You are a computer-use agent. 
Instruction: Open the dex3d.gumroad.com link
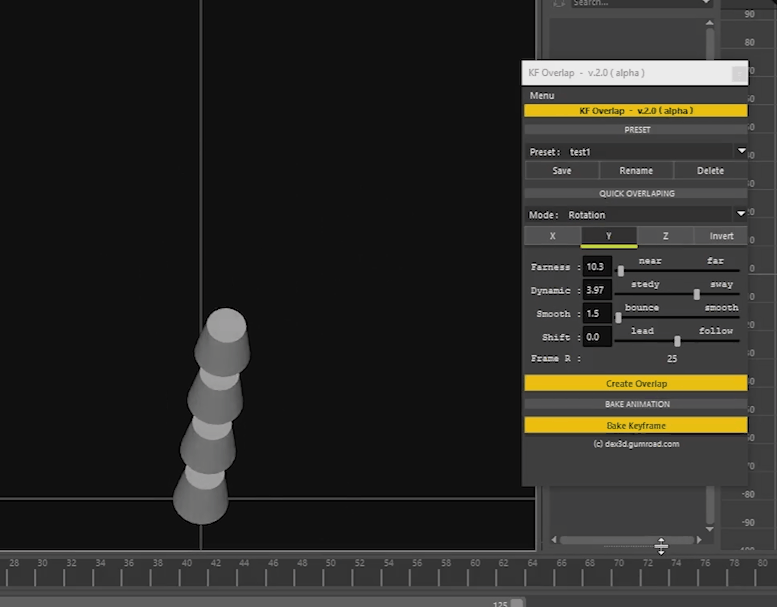point(636,444)
